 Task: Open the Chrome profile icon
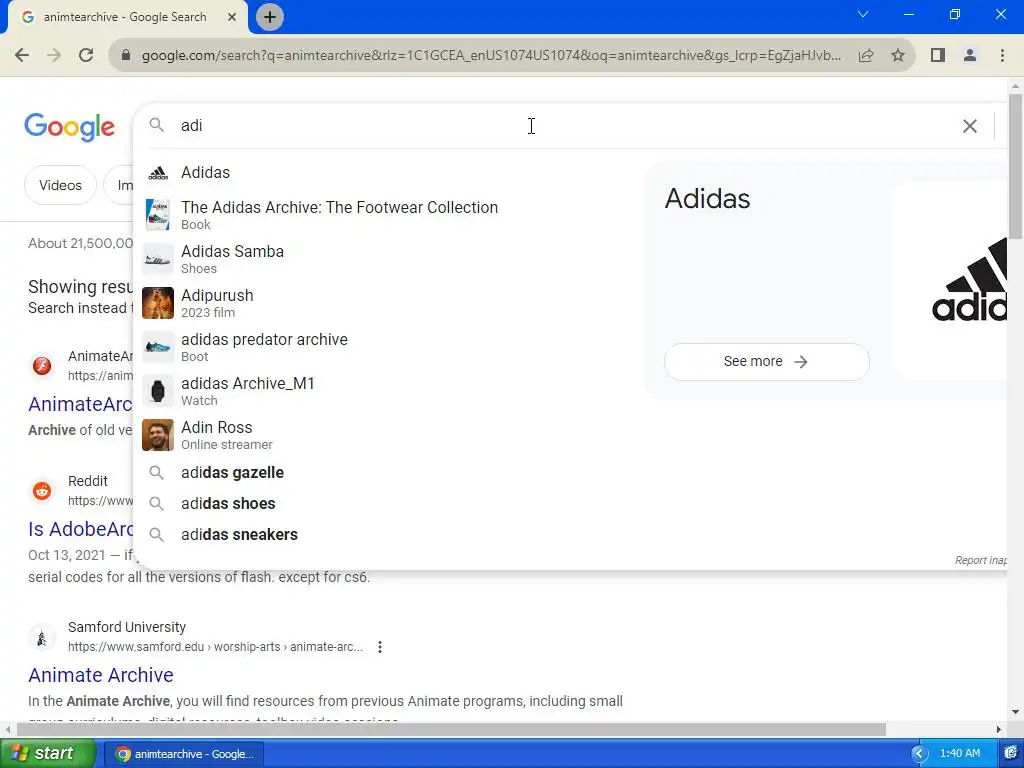970,56
